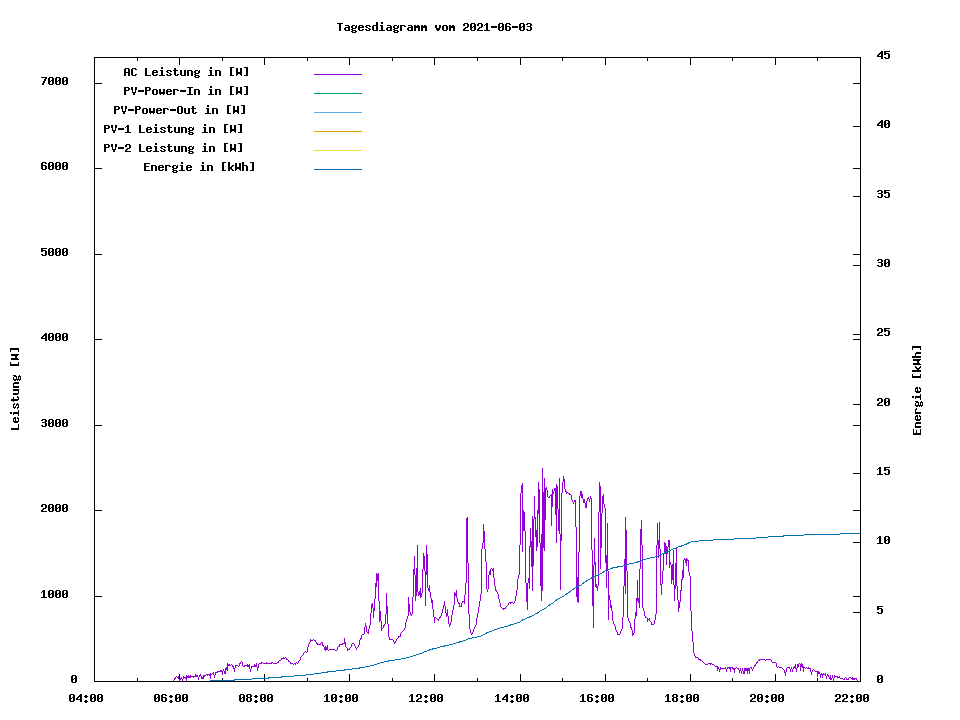Screen dimensions: 960x720
Task: Click the PV-1 Leistung in [W] legend label
Action: point(174,129)
